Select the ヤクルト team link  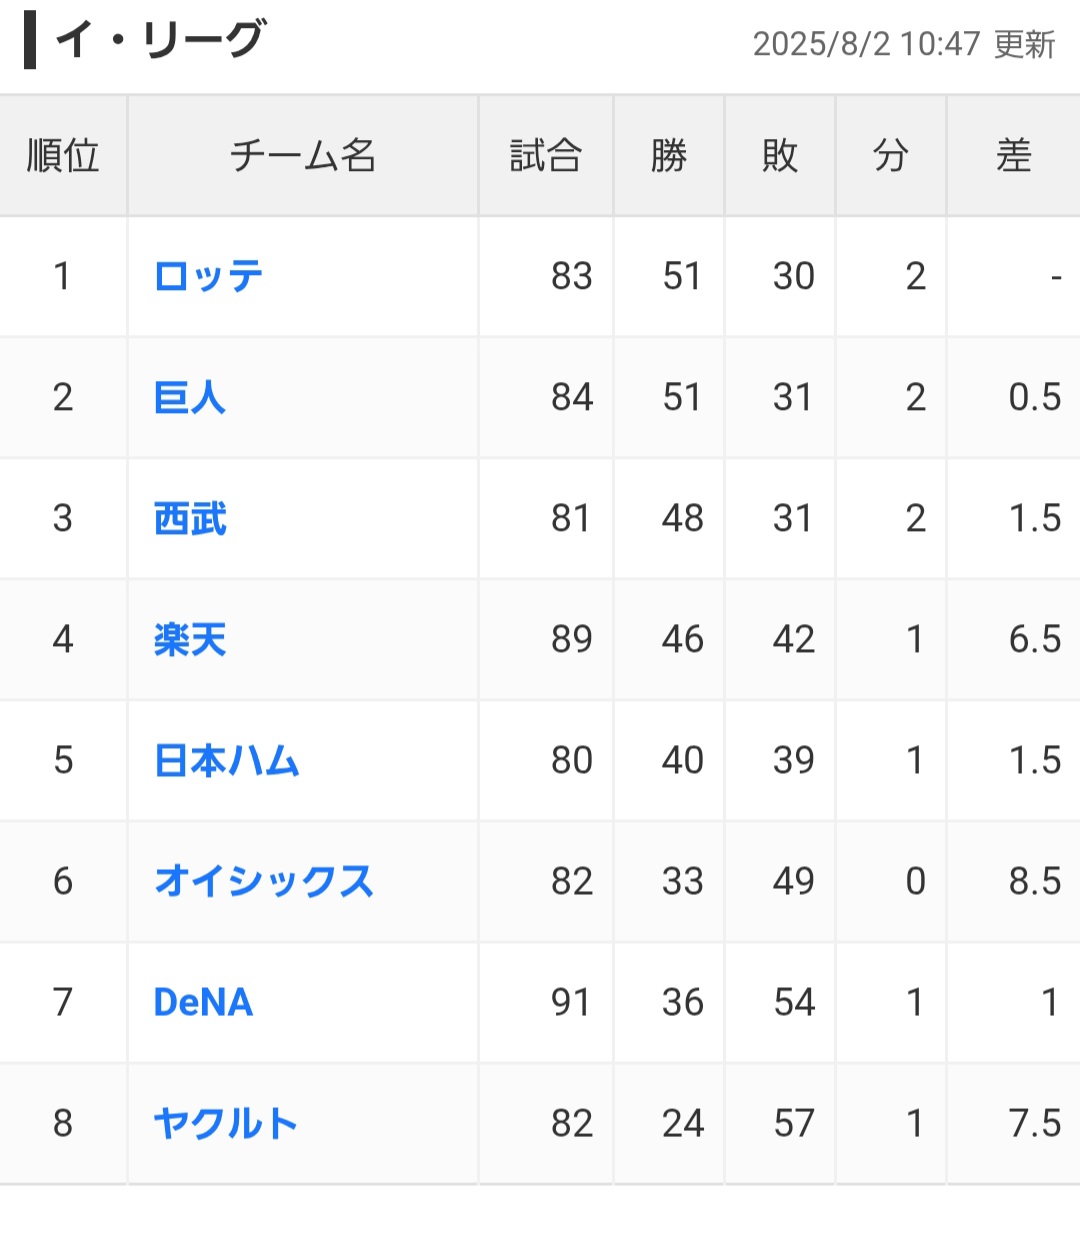tap(225, 1123)
